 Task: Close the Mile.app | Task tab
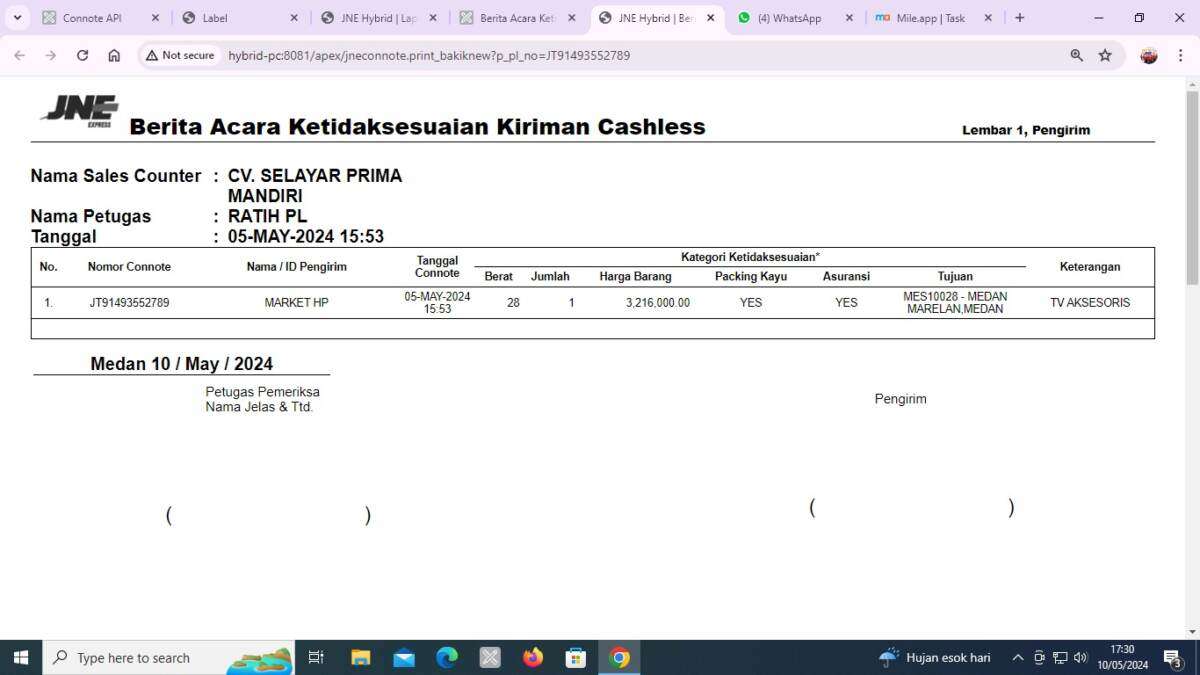pos(988,18)
